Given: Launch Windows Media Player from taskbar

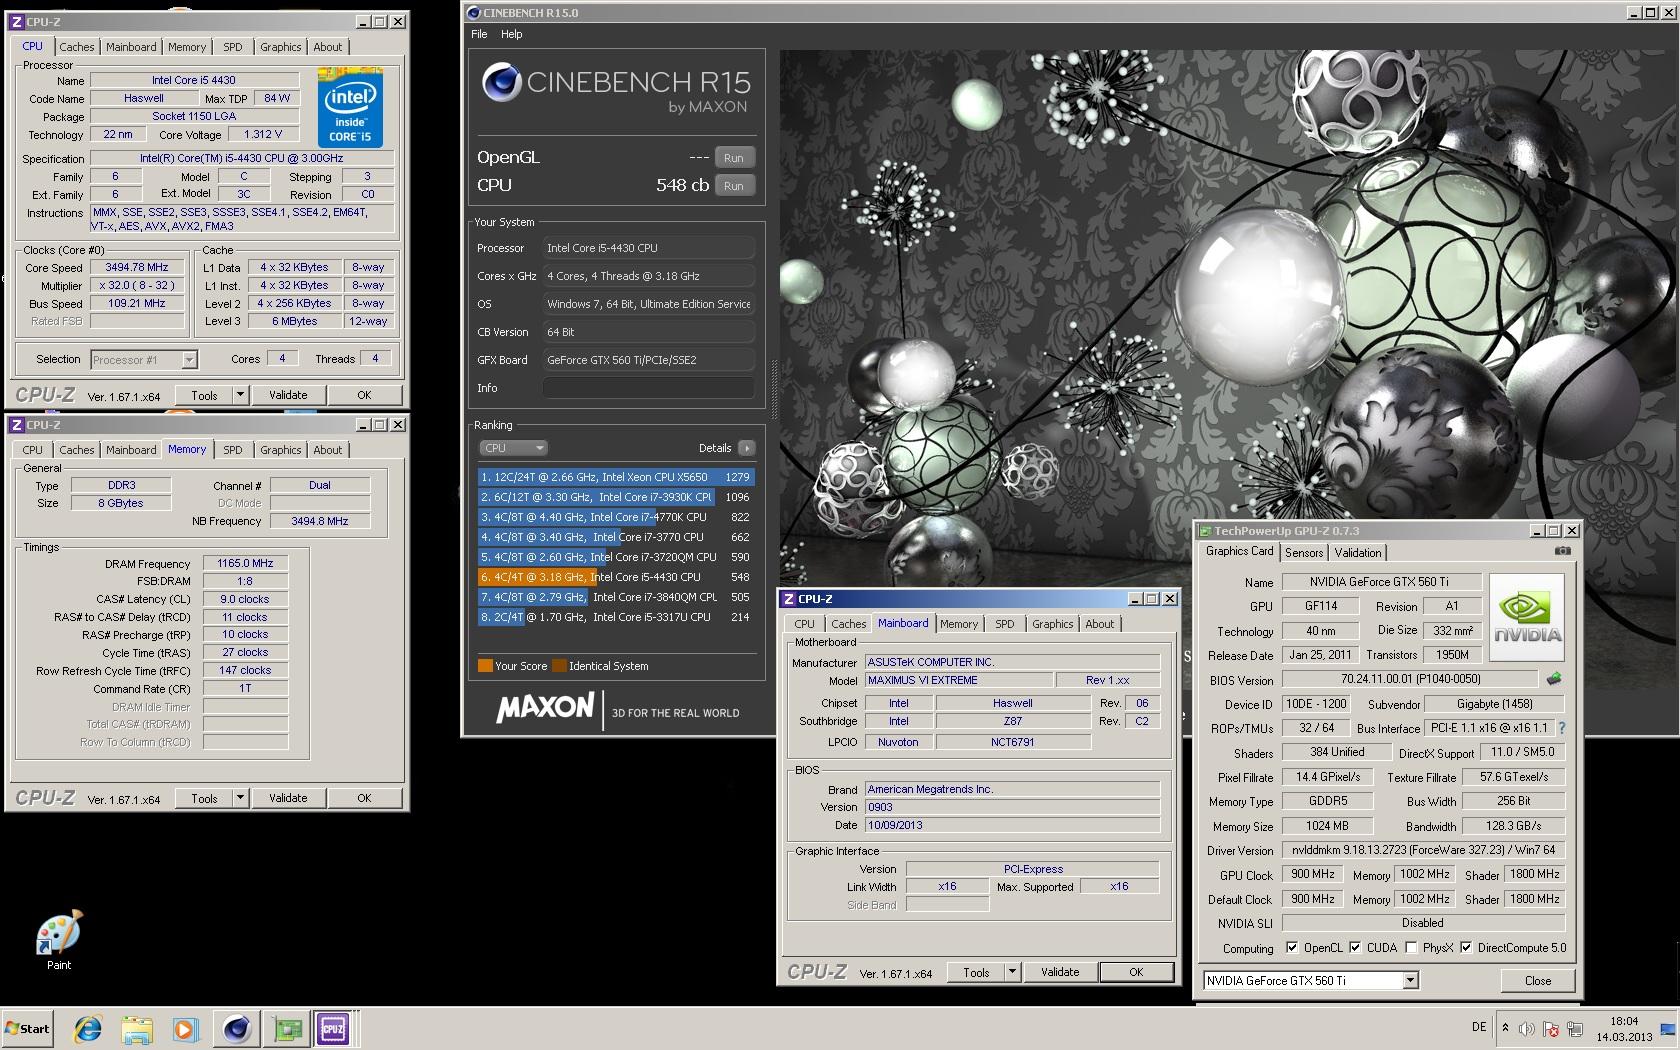Looking at the screenshot, I should pyautogui.click(x=185, y=1029).
